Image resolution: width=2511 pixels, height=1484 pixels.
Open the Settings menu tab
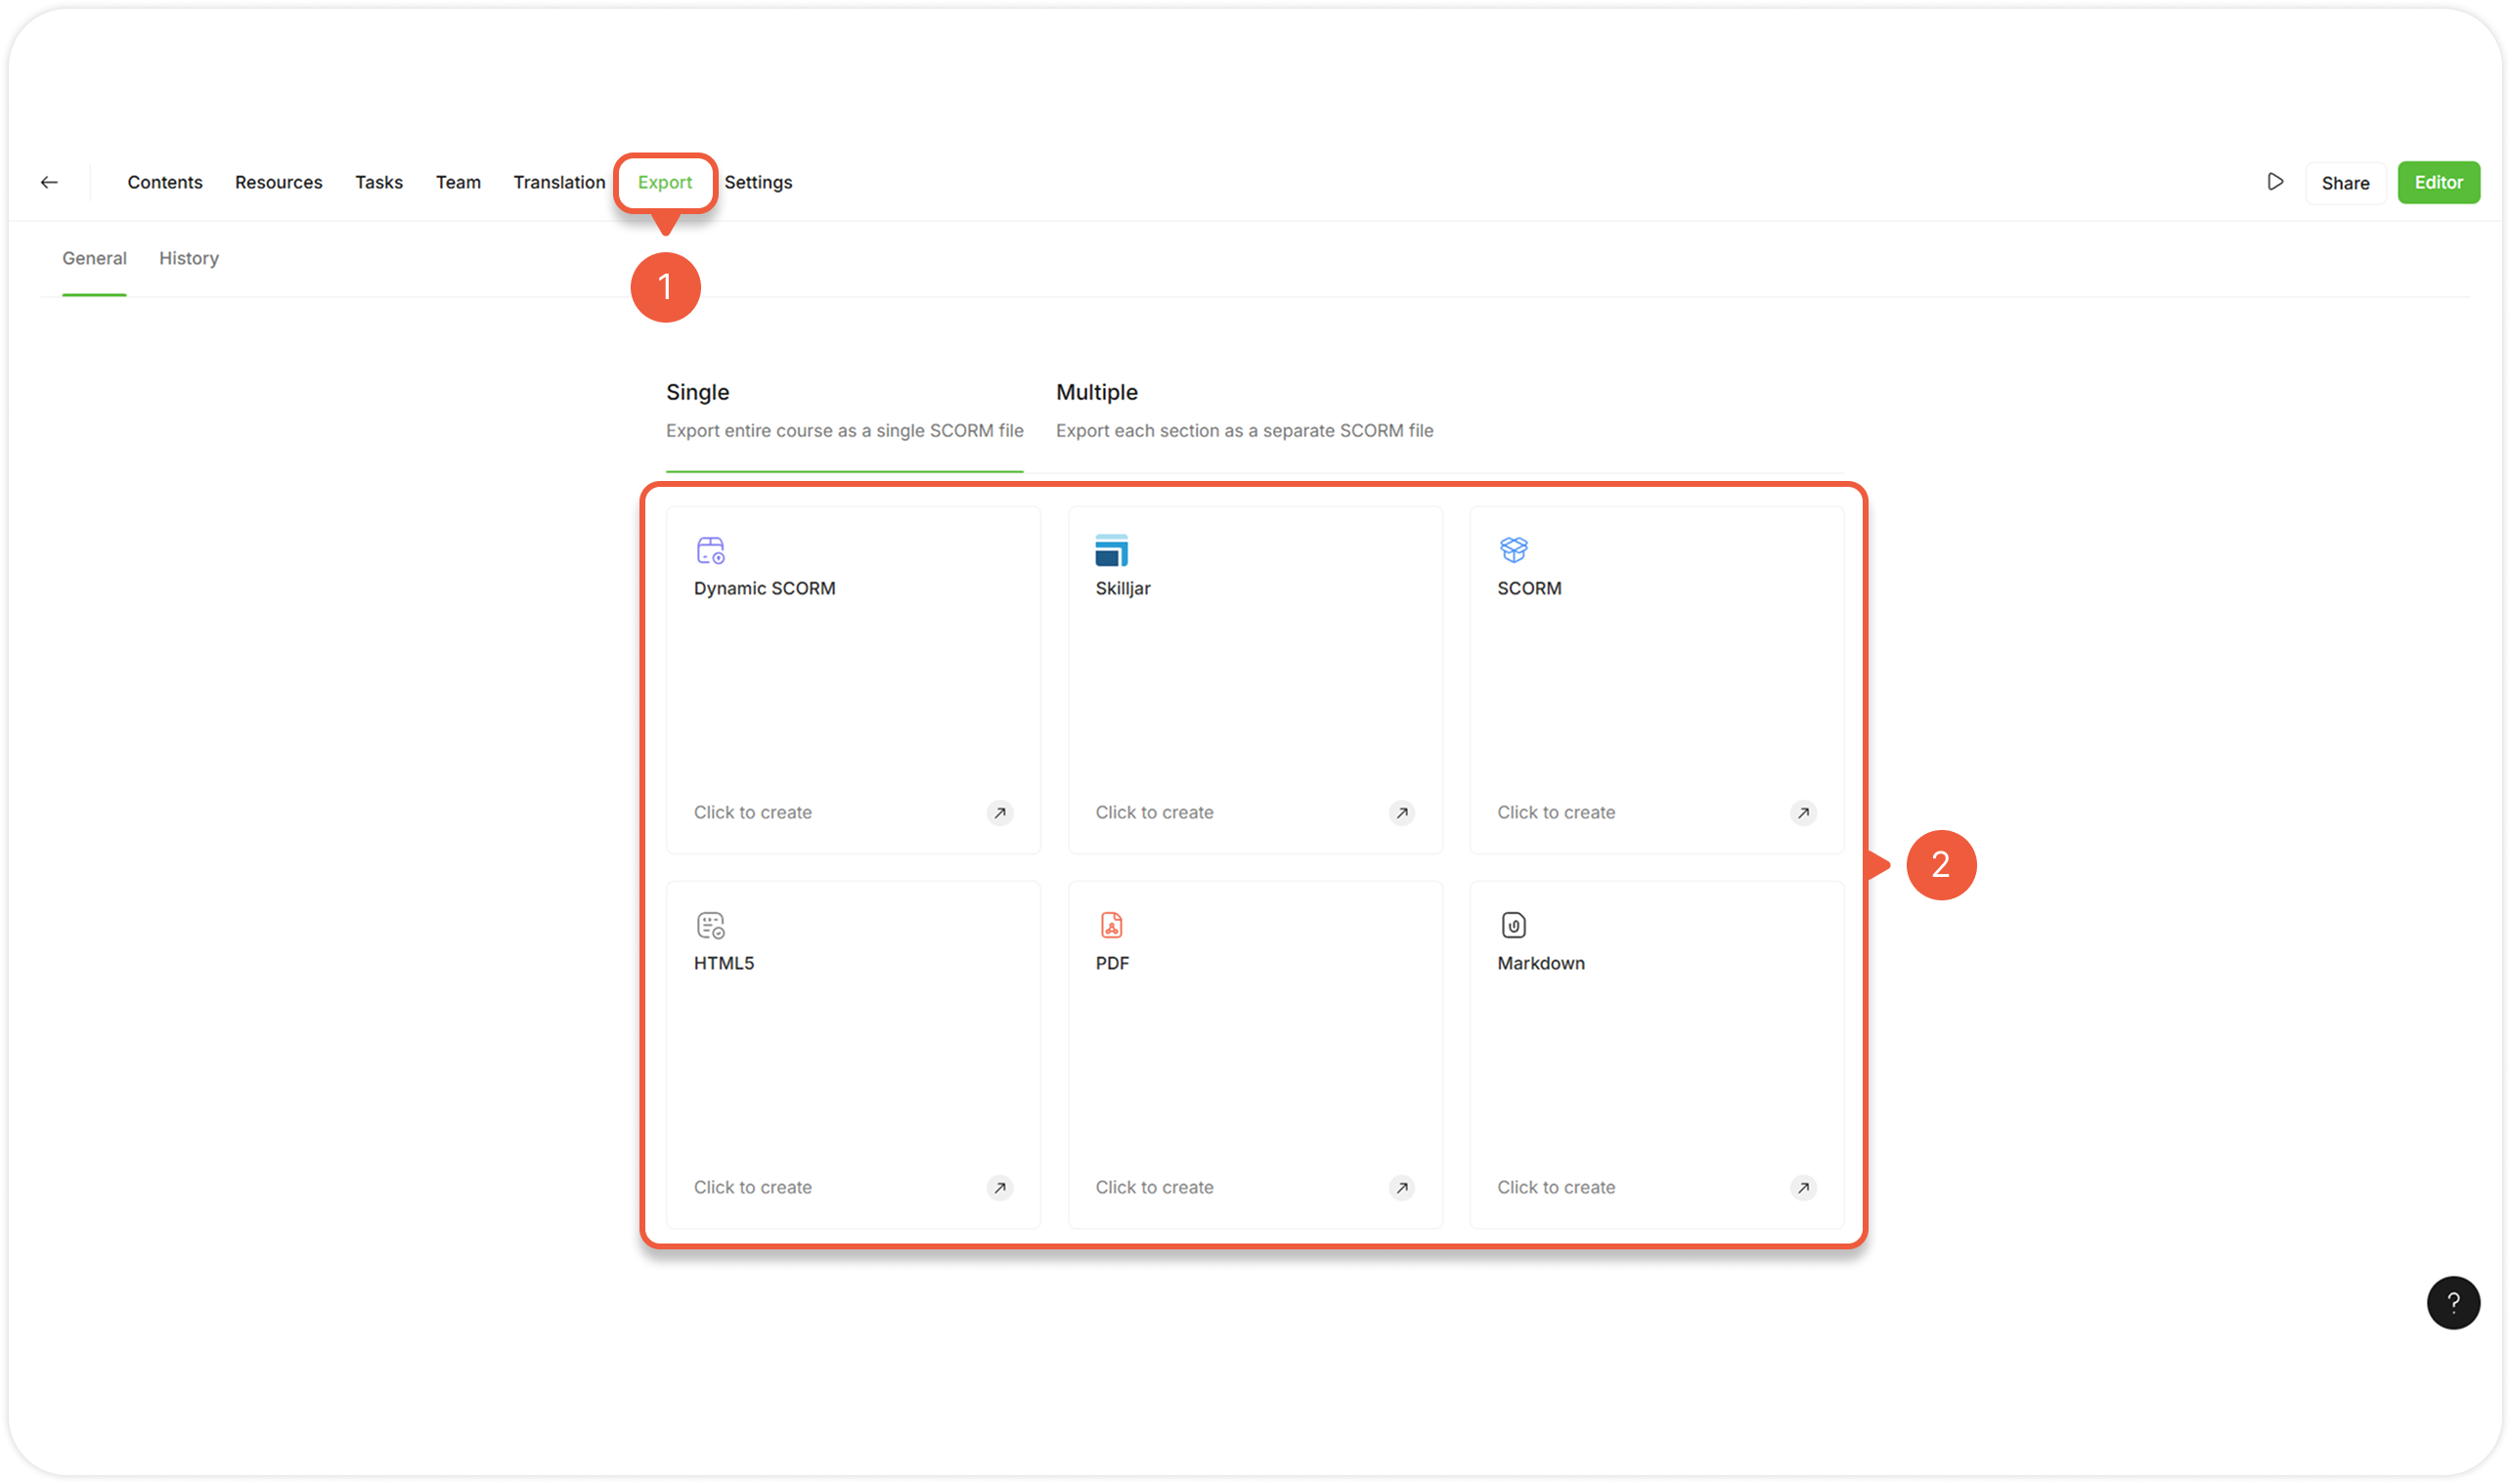click(x=758, y=182)
